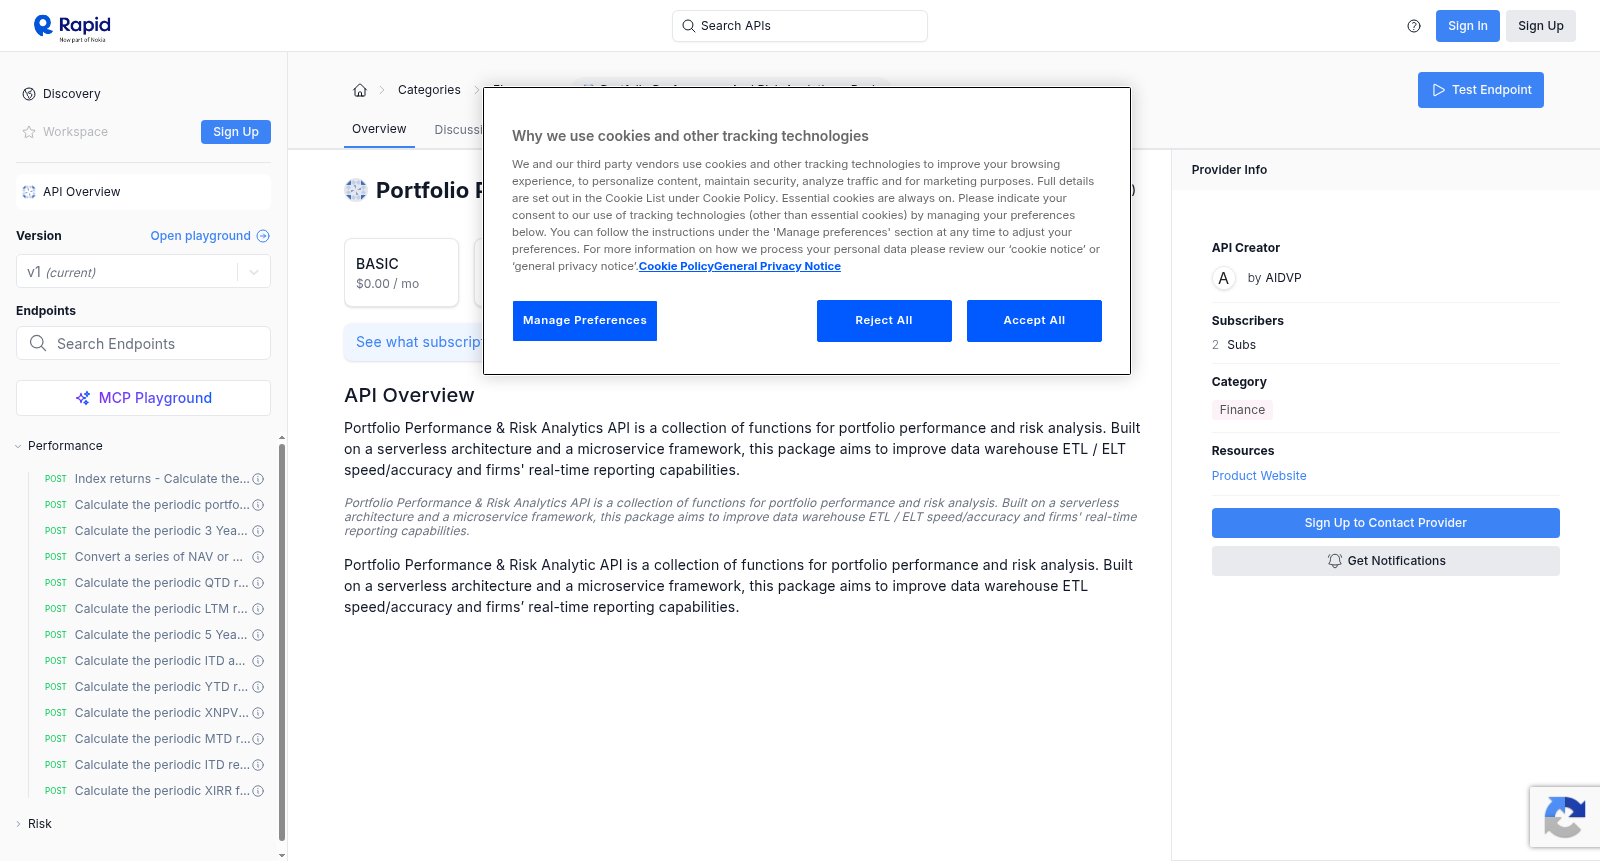Screen dimensions: 1600x861
Task: Show info for Index returns endpoint
Action: tap(258, 479)
